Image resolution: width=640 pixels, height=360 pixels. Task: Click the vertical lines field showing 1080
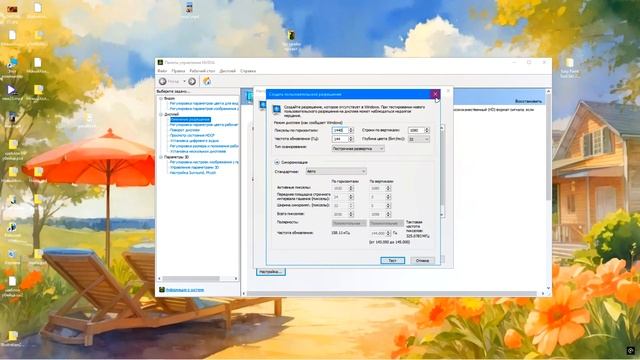(x=416, y=130)
